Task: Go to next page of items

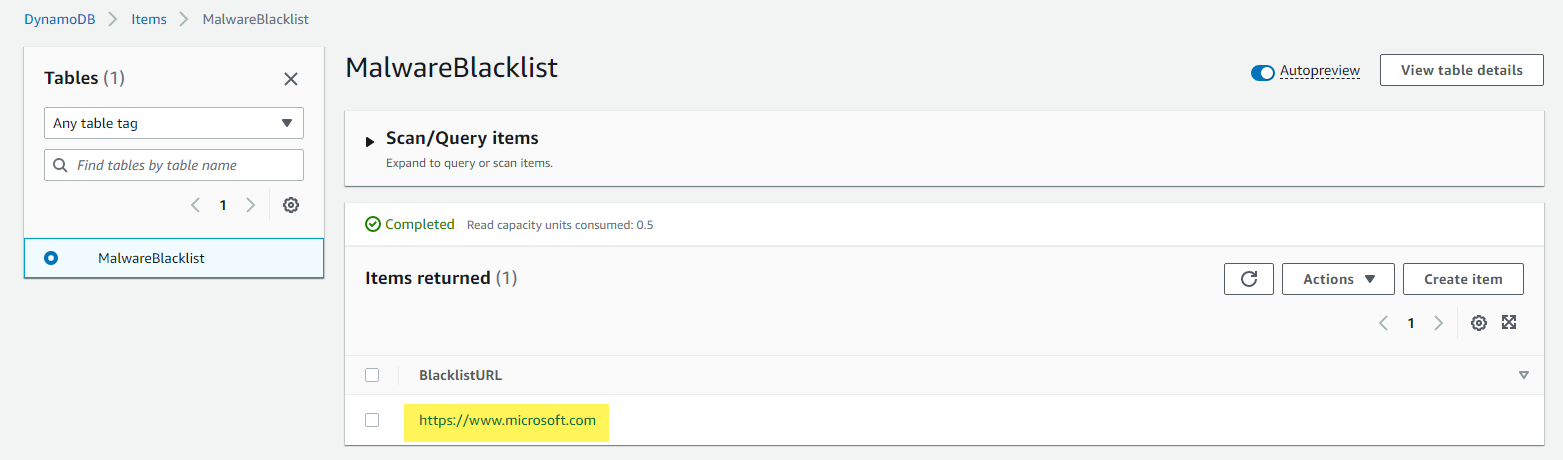Action: pyautogui.click(x=1439, y=323)
